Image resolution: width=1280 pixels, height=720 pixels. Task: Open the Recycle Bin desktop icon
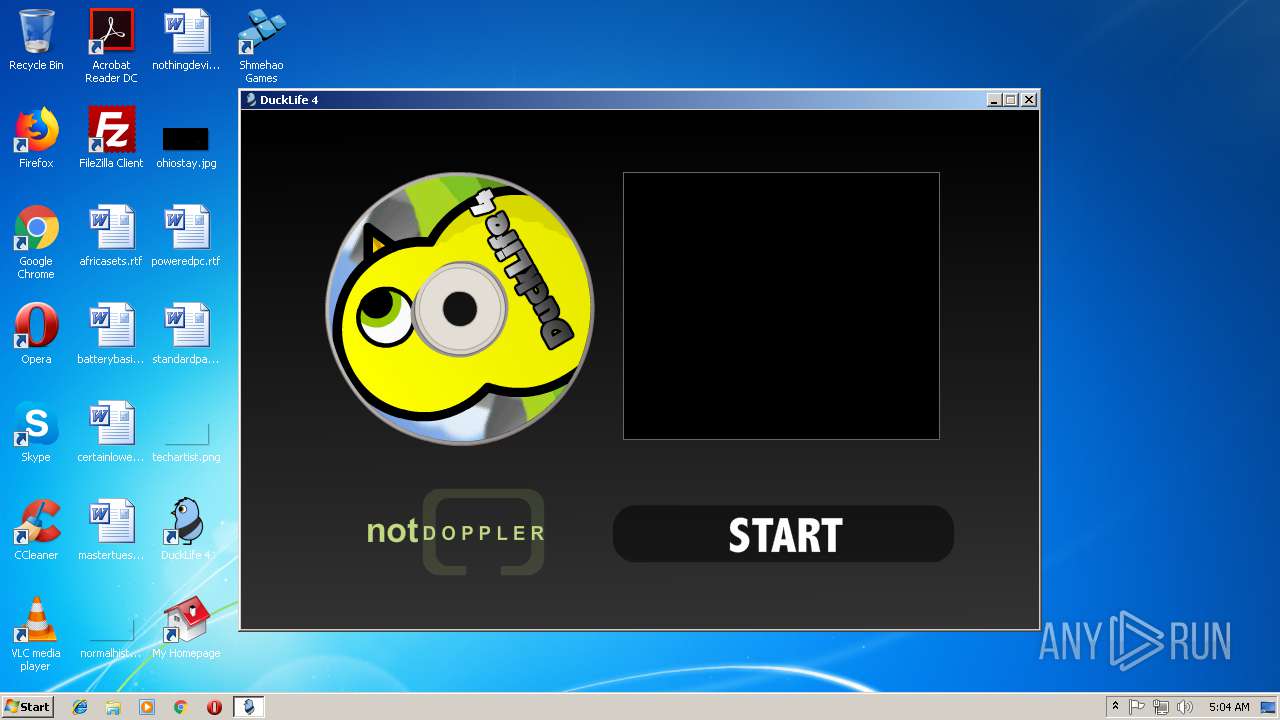coord(36,40)
